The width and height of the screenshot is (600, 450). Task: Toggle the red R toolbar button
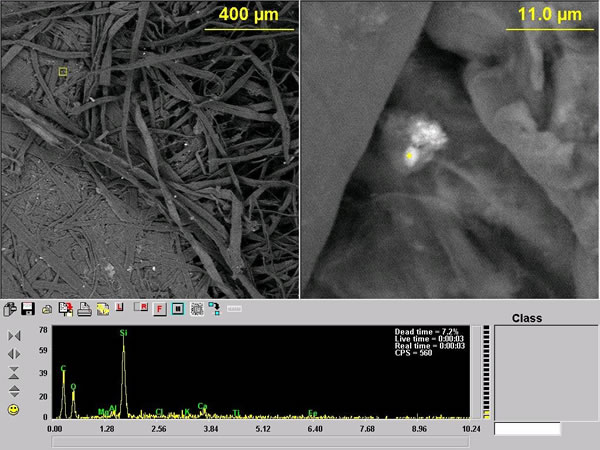point(141,307)
